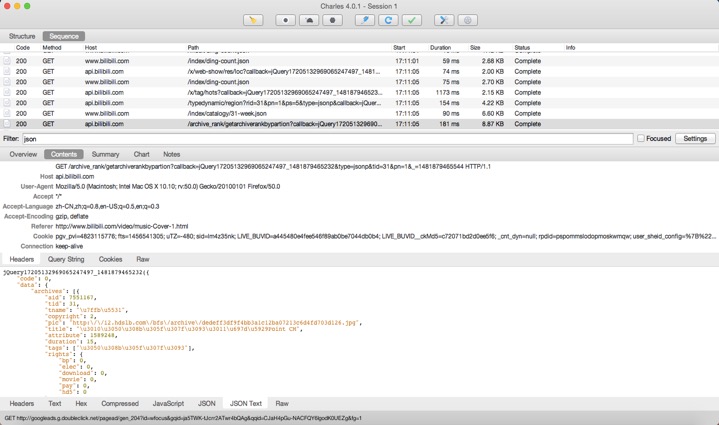
Task: Select response Raw tab at bottom
Action: click(x=282, y=403)
